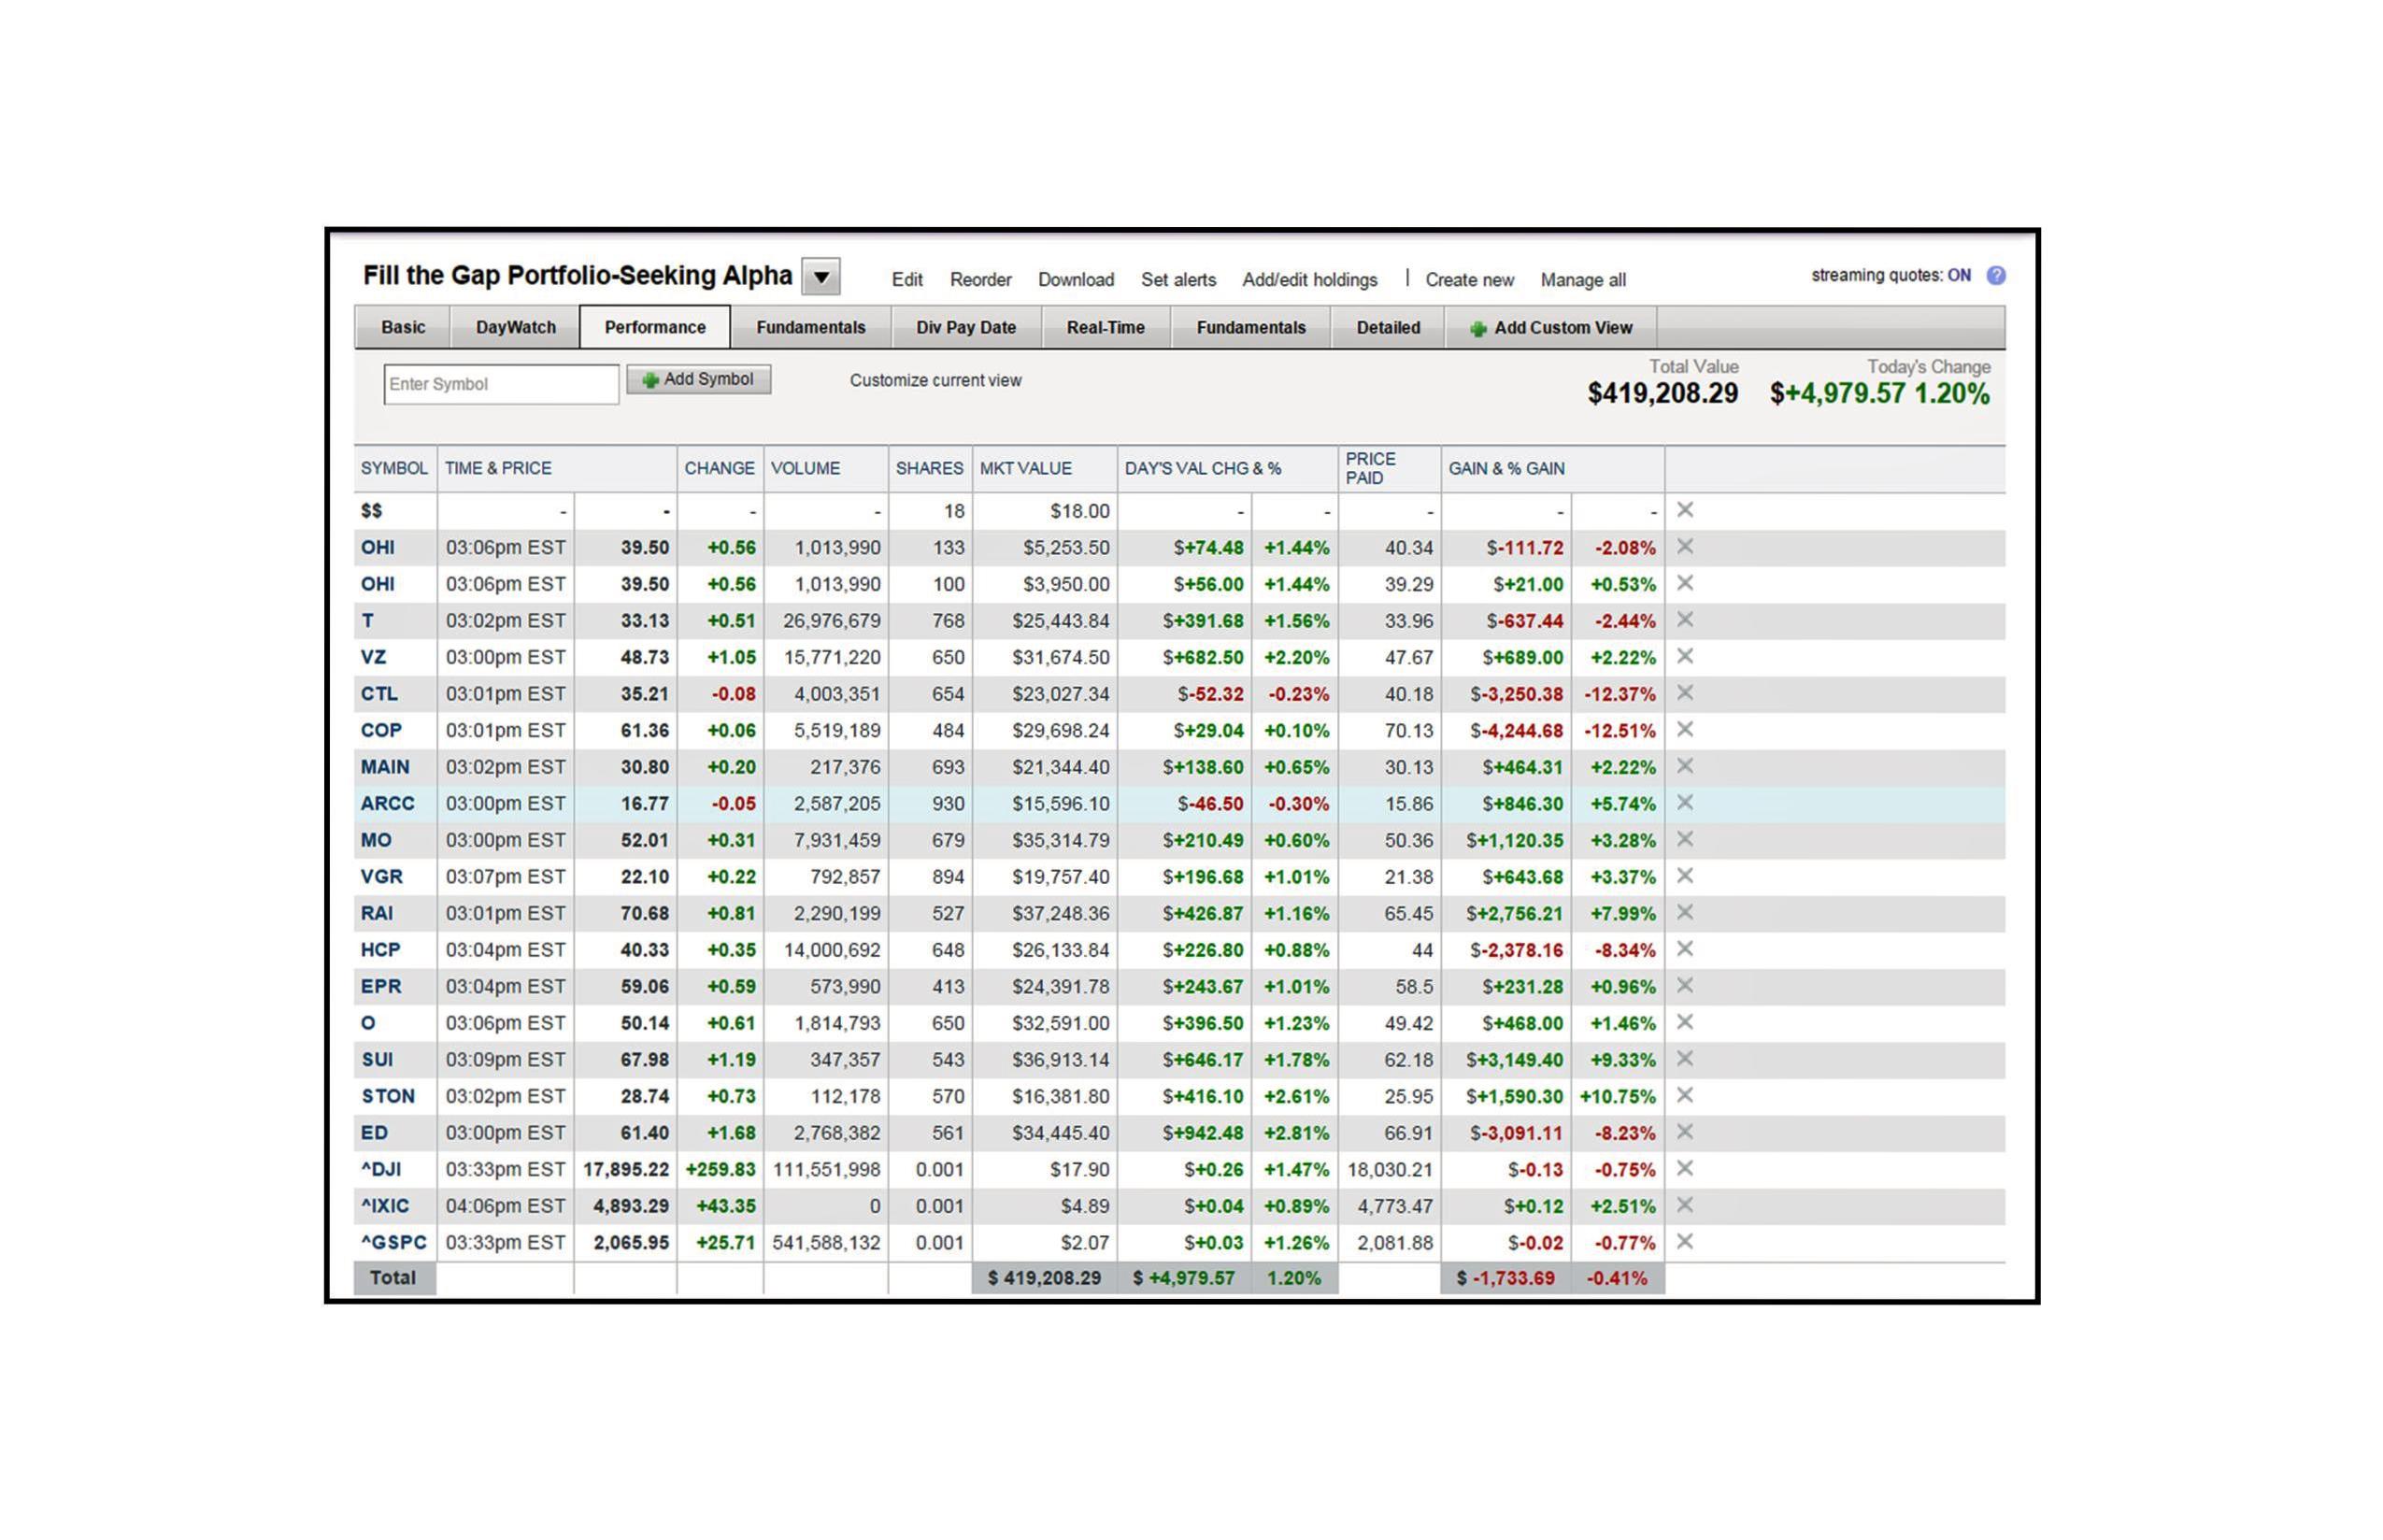Image resolution: width=2383 pixels, height=1540 pixels.
Task: Remove the HCP holding row
Action: click(1684, 949)
